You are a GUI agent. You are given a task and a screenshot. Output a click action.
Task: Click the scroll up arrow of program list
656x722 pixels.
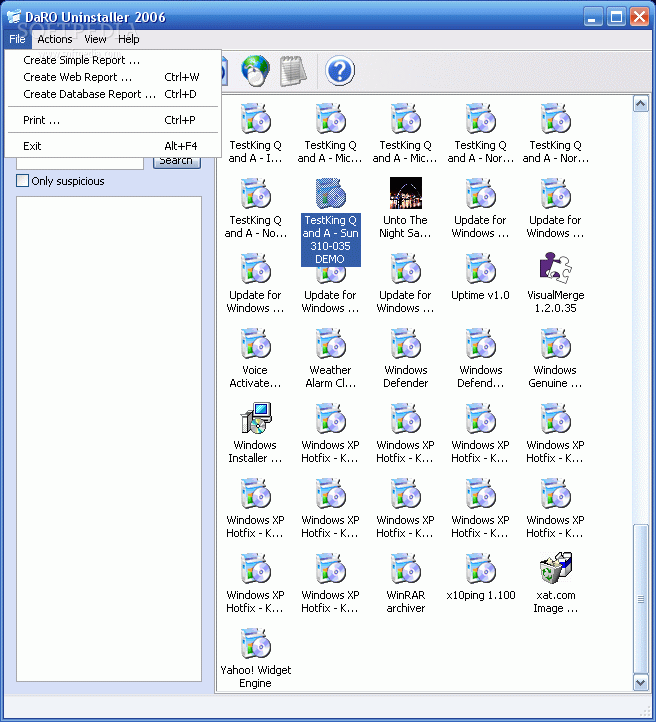(x=640, y=104)
